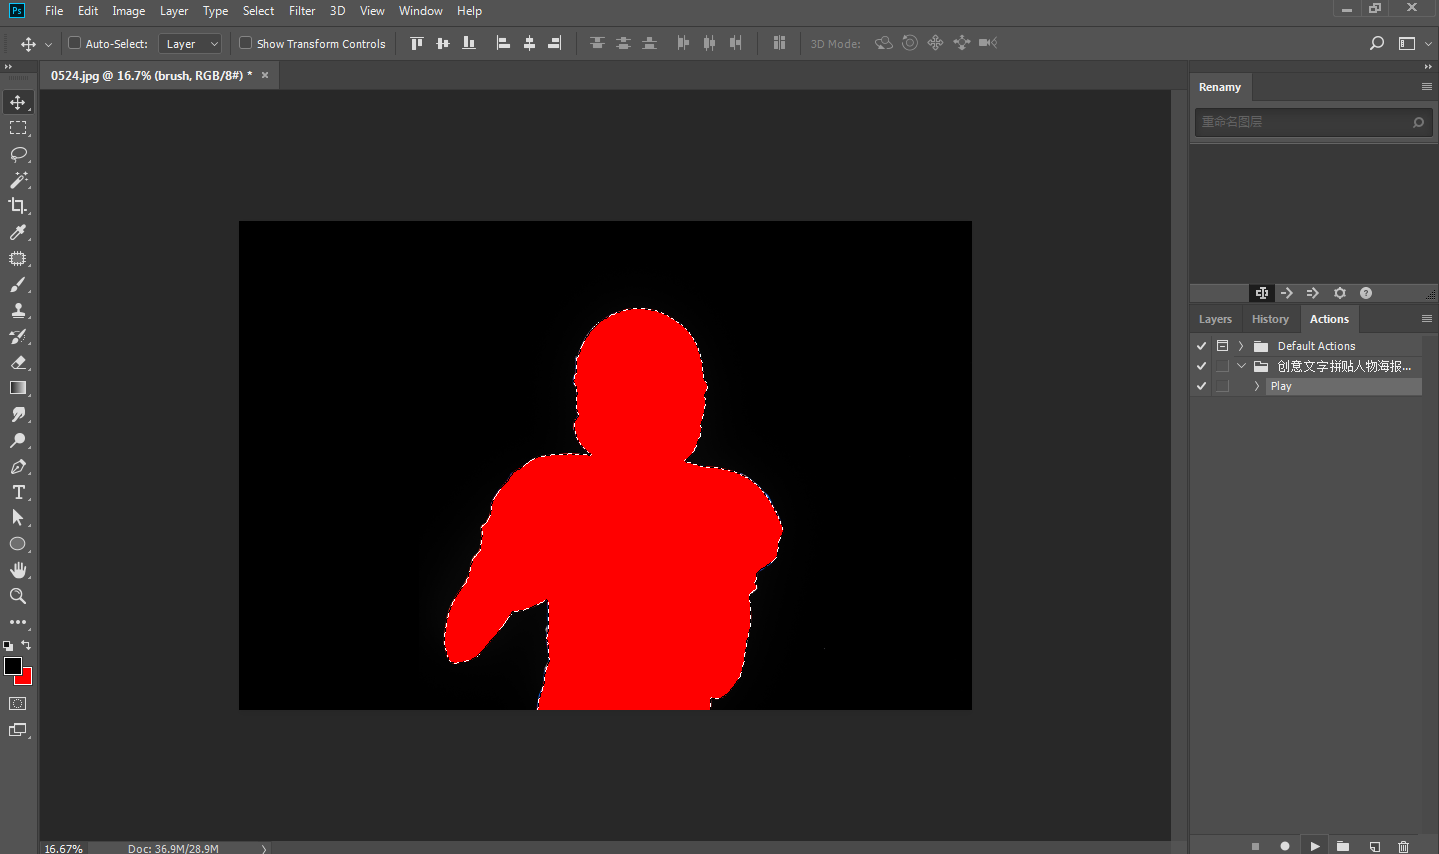Toggle checkmark for the Chinese-named action set

click(x=1202, y=366)
